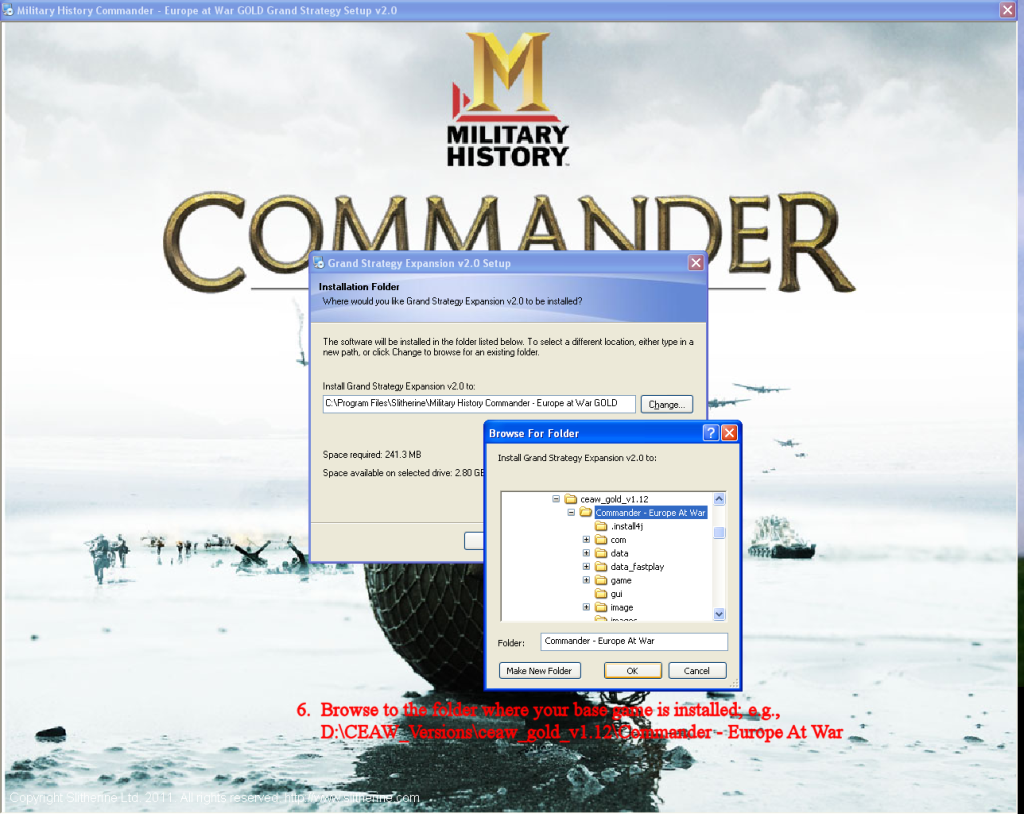Expand the com folder node

tap(586, 540)
